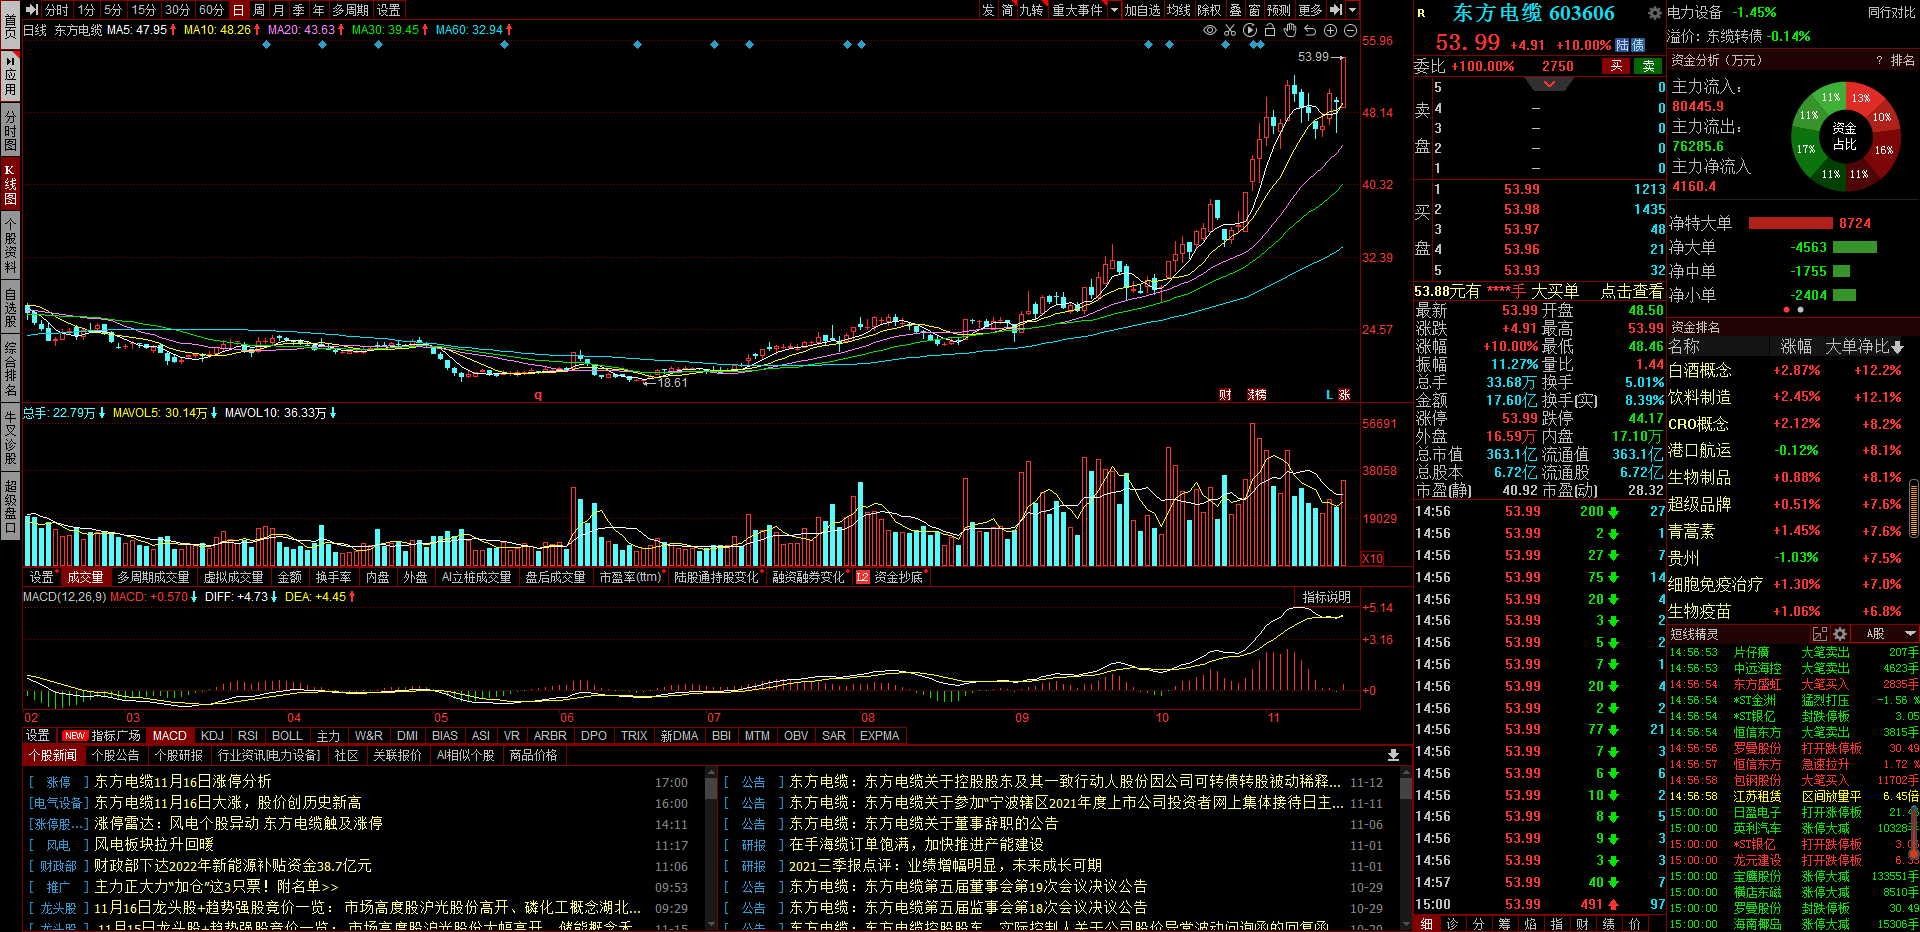Select the hand pan tool
1920x932 pixels.
(x=1290, y=31)
